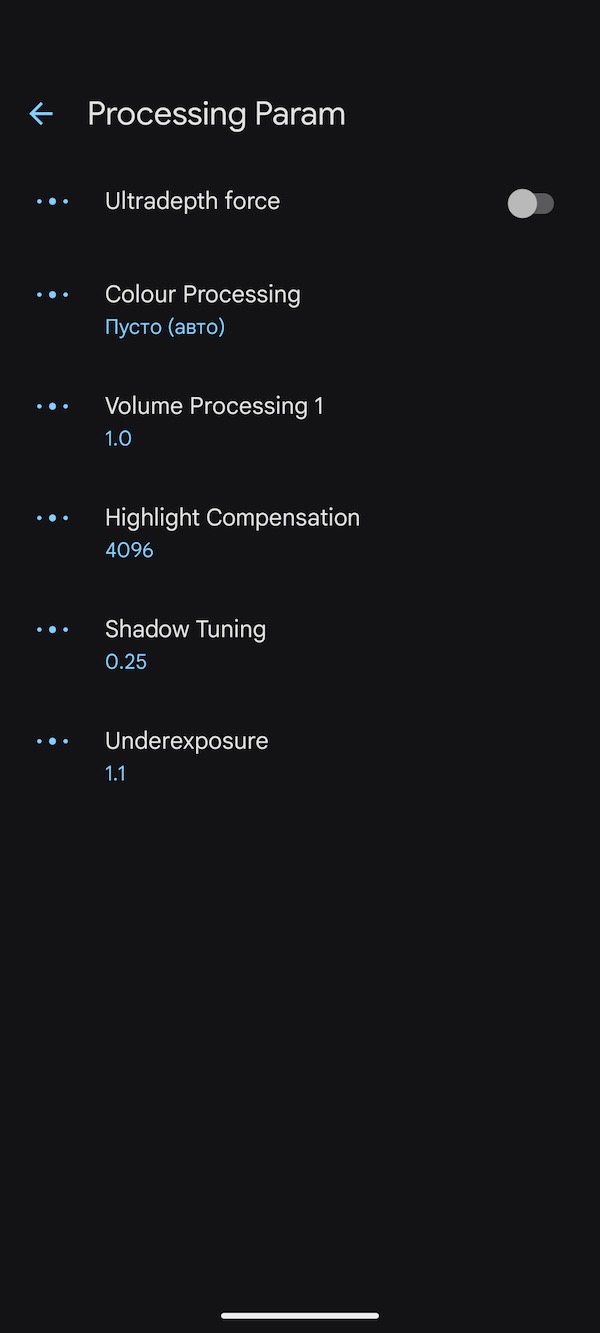Tap the Highlight Compensation value 4096
Screen dimensions: 600x1333
[x=129, y=550]
